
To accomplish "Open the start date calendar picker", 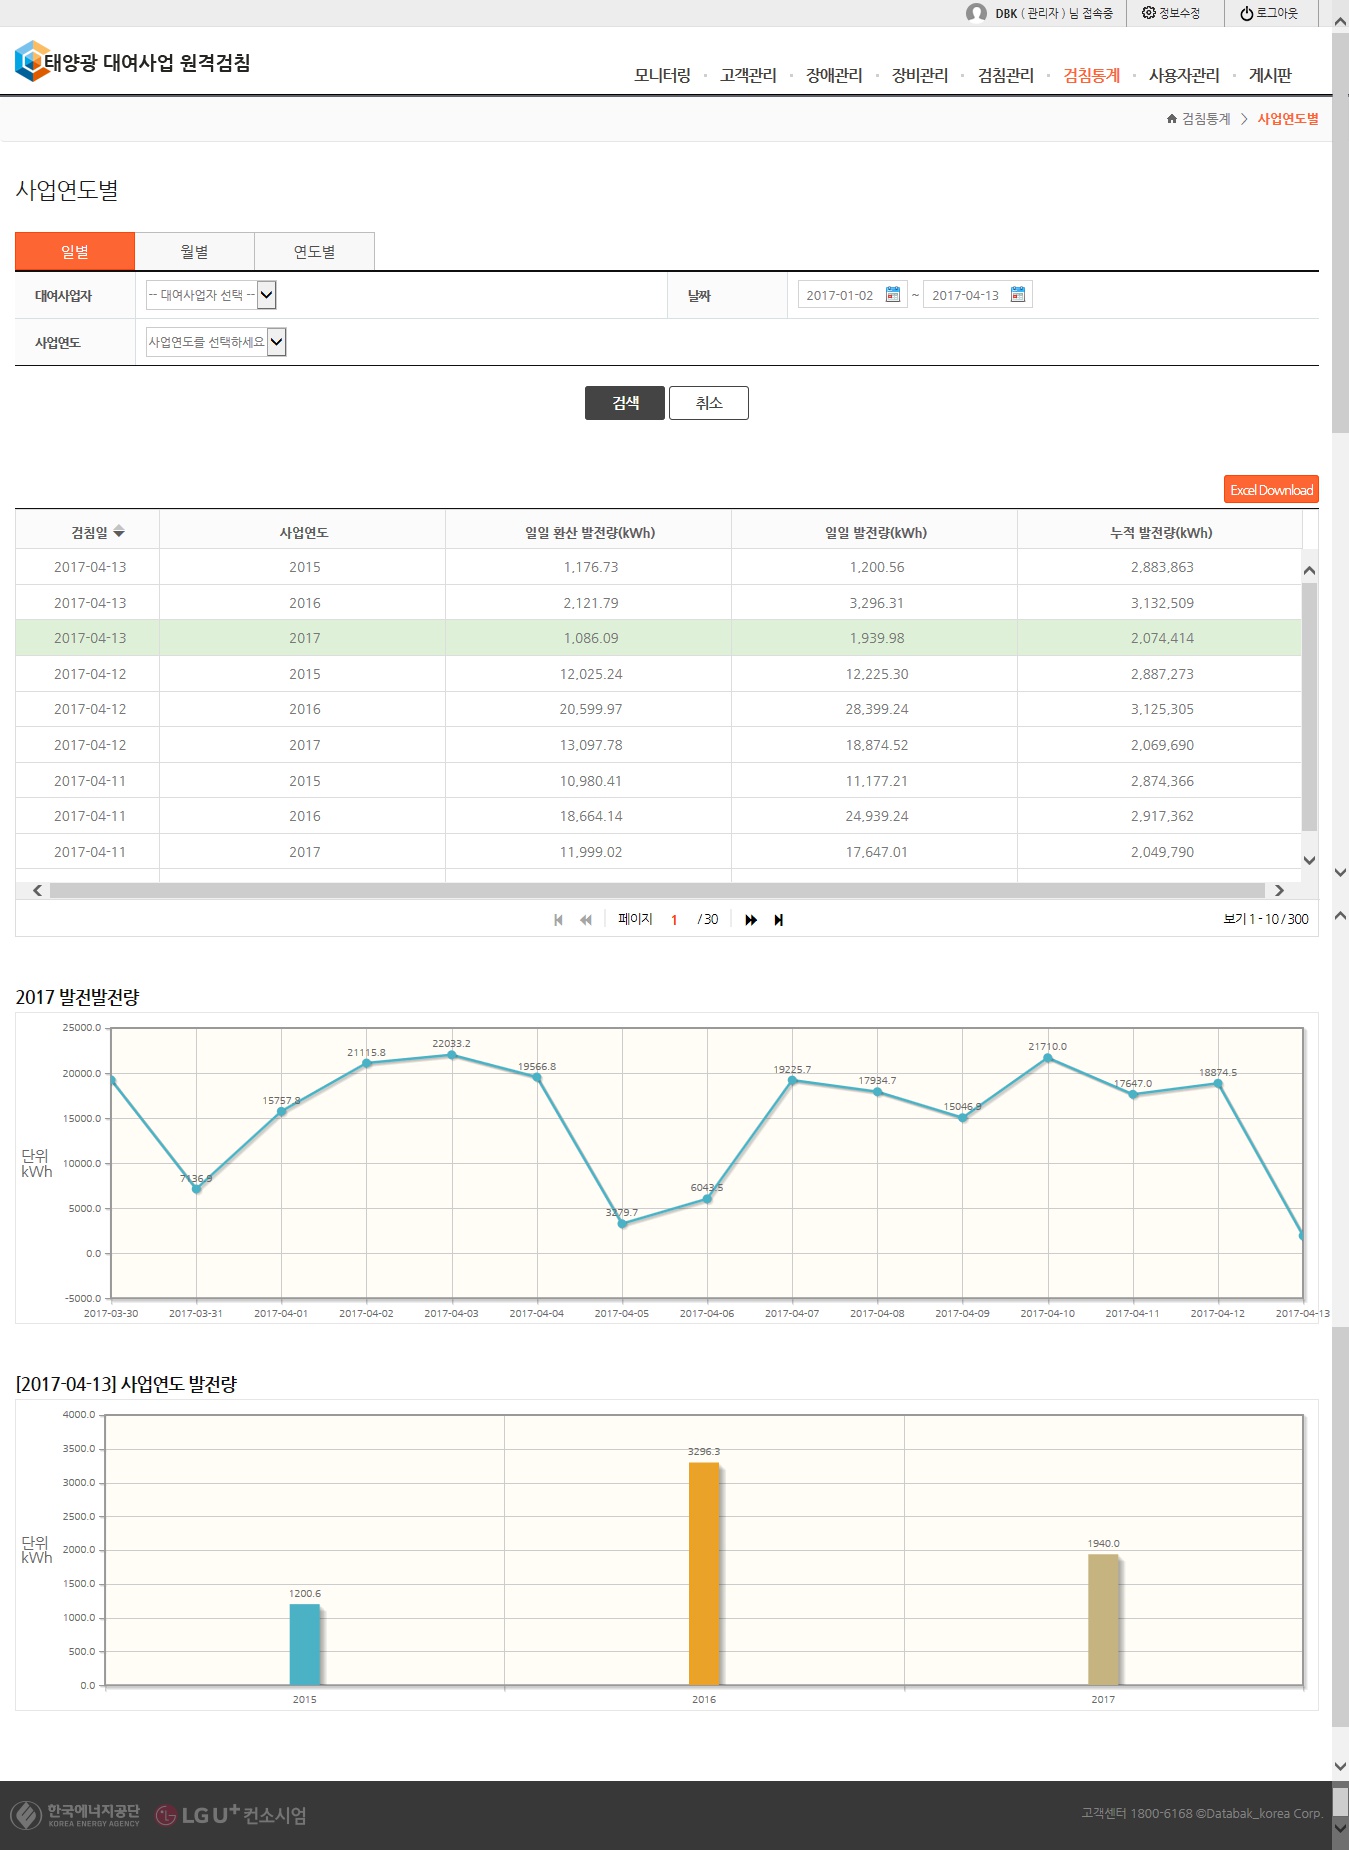I will (893, 294).
